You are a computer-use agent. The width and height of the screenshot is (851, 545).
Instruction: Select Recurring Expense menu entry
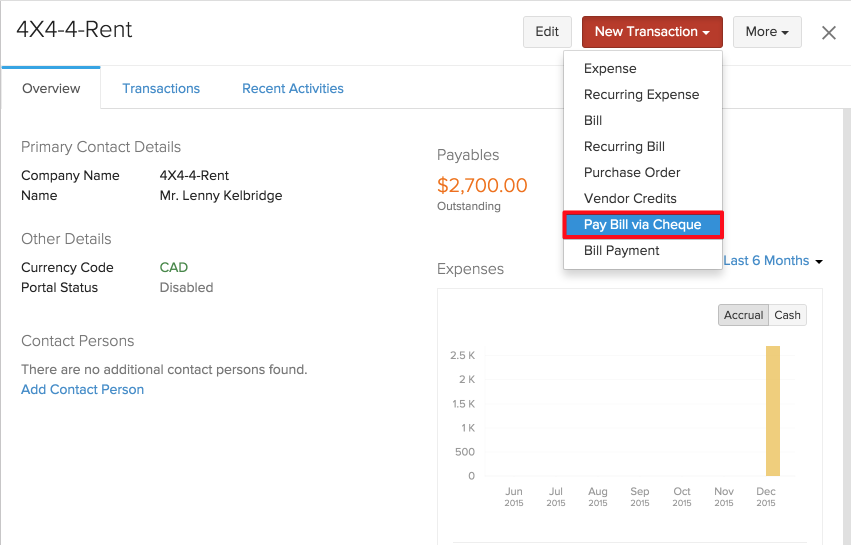(641, 95)
